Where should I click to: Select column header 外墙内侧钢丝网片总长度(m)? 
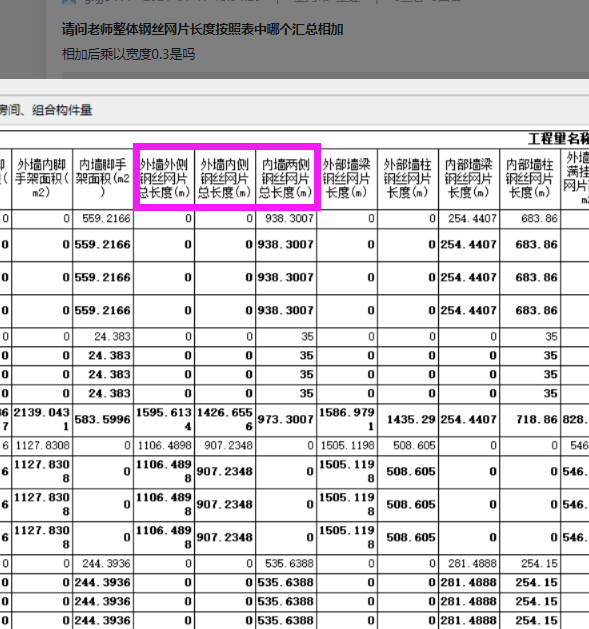[225, 179]
